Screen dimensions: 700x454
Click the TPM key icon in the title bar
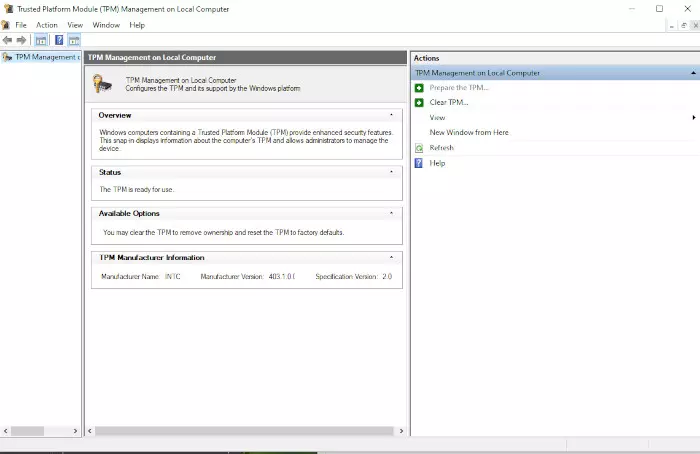pyautogui.click(x=8, y=8)
